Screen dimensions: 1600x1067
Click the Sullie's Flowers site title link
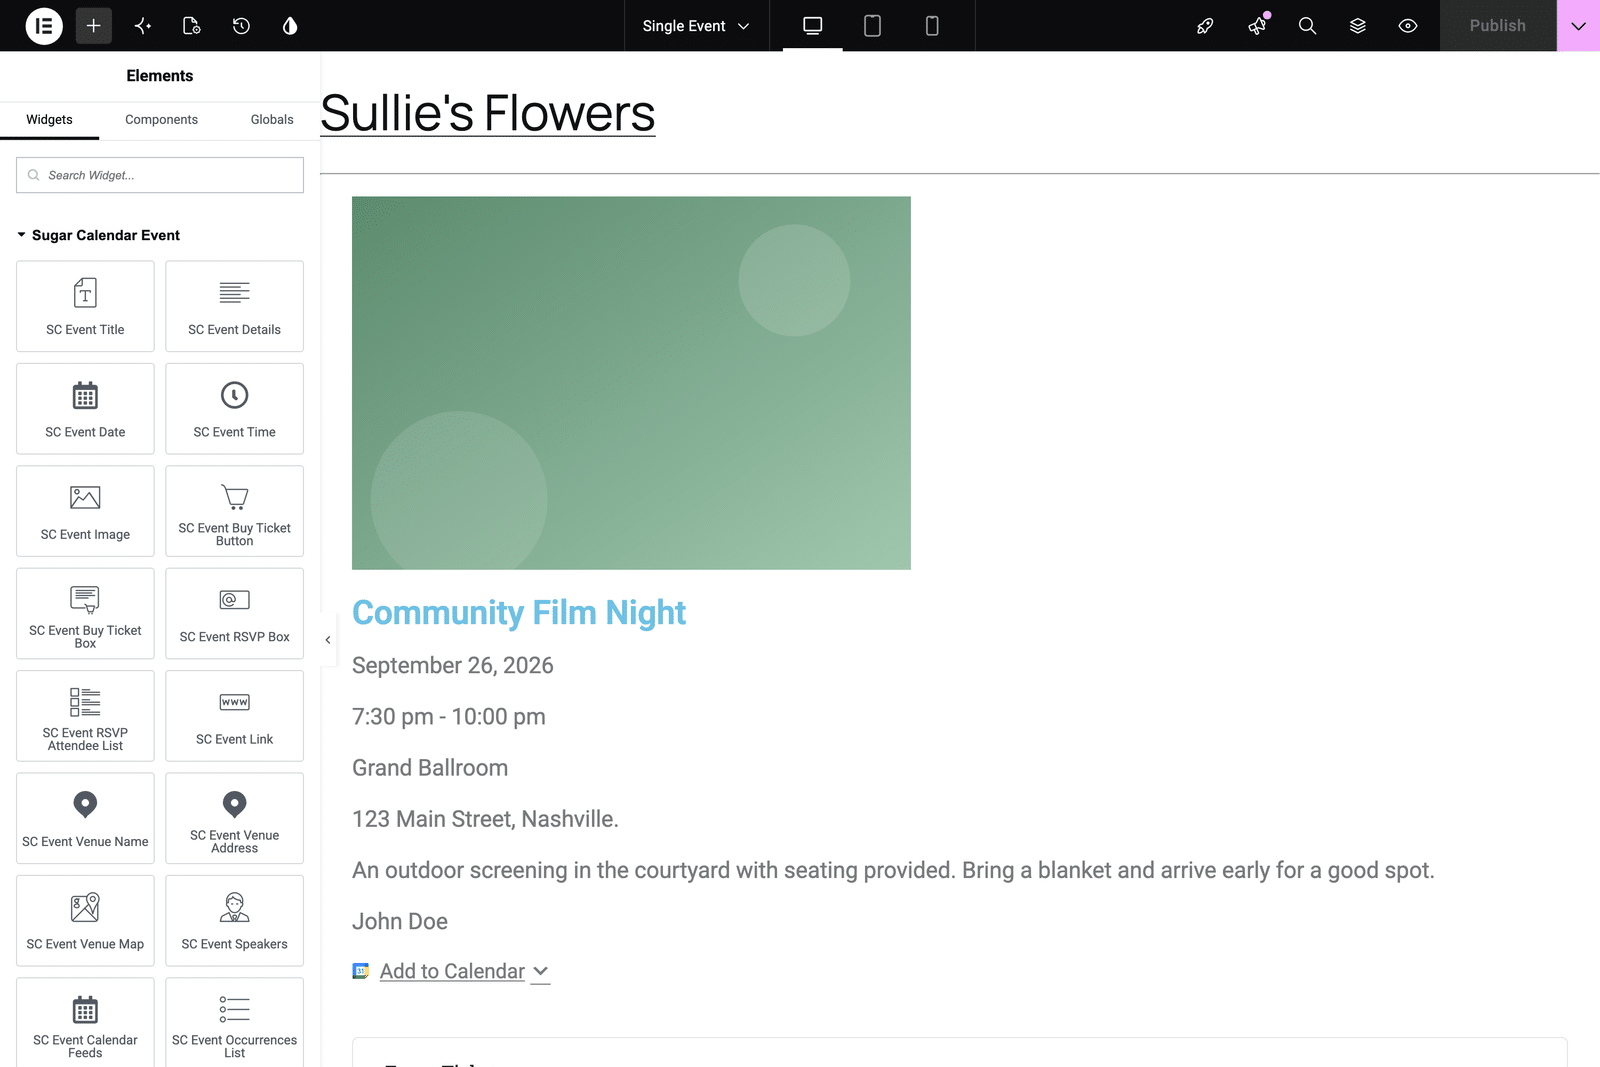click(x=488, y=113)
